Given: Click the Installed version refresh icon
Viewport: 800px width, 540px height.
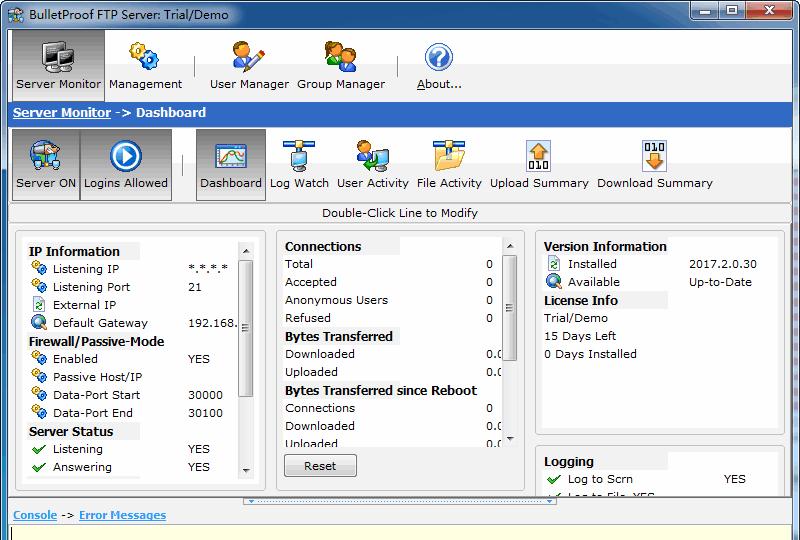Looking at the screenshot, I should coord(554,263).
